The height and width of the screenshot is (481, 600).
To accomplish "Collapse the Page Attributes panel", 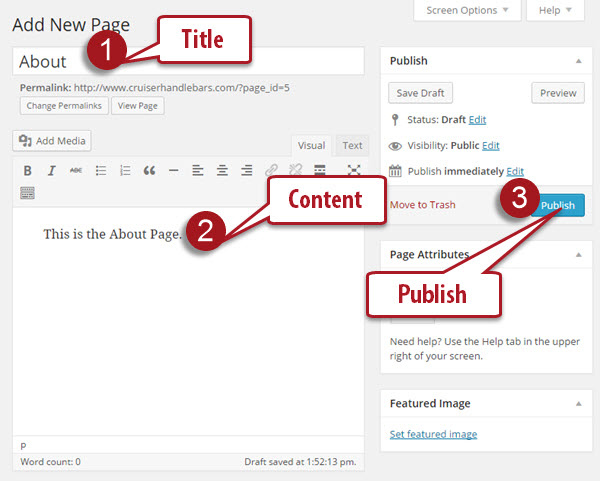I will coord(579,255).
